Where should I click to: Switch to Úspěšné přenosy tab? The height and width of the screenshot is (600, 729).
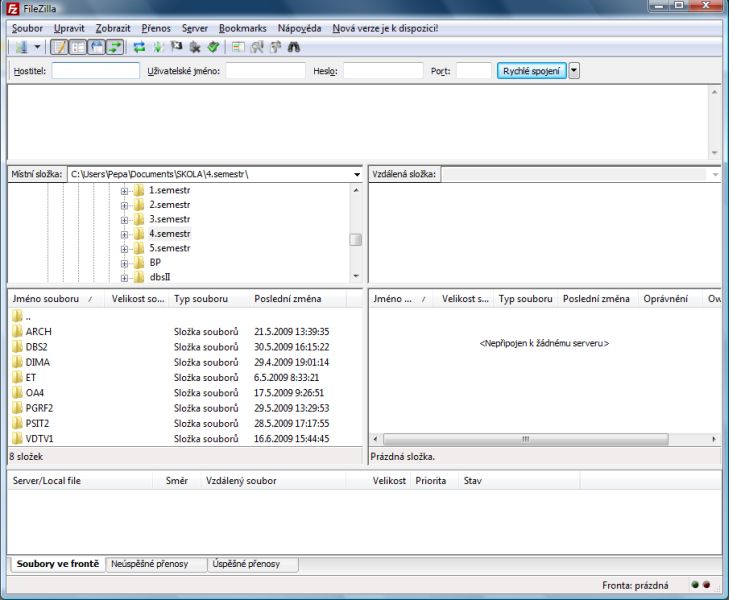point(253,564)
